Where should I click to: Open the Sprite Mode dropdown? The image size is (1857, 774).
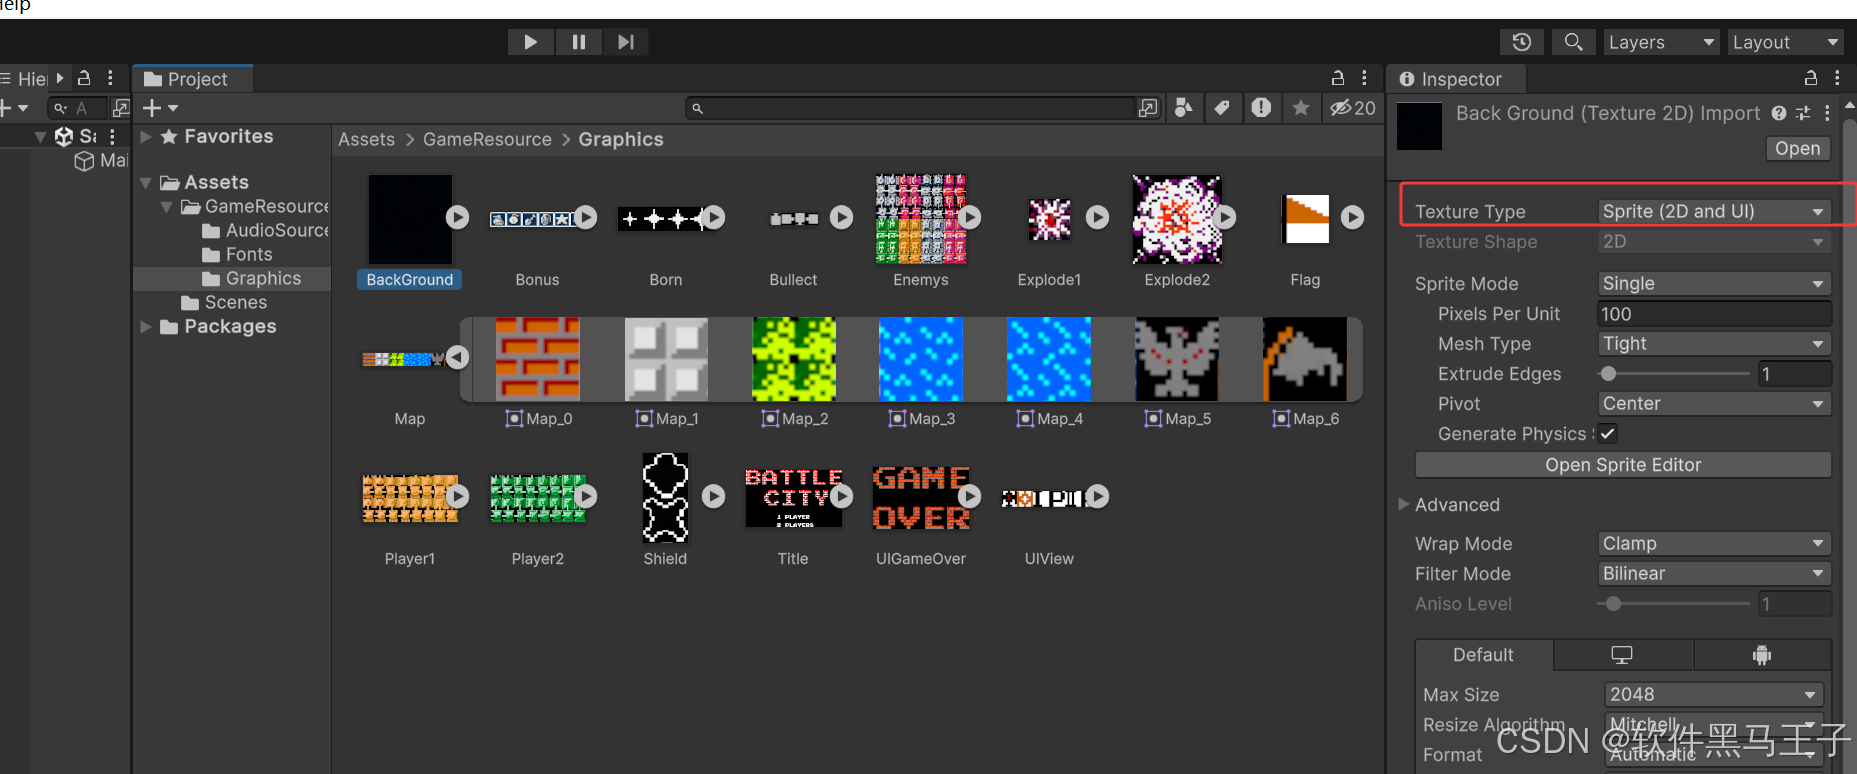[x=1714, y=284]
